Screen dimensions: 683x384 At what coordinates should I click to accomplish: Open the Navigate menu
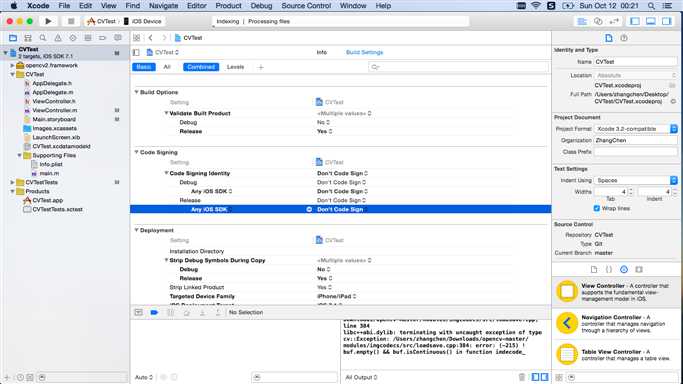[x=163, y=6]
